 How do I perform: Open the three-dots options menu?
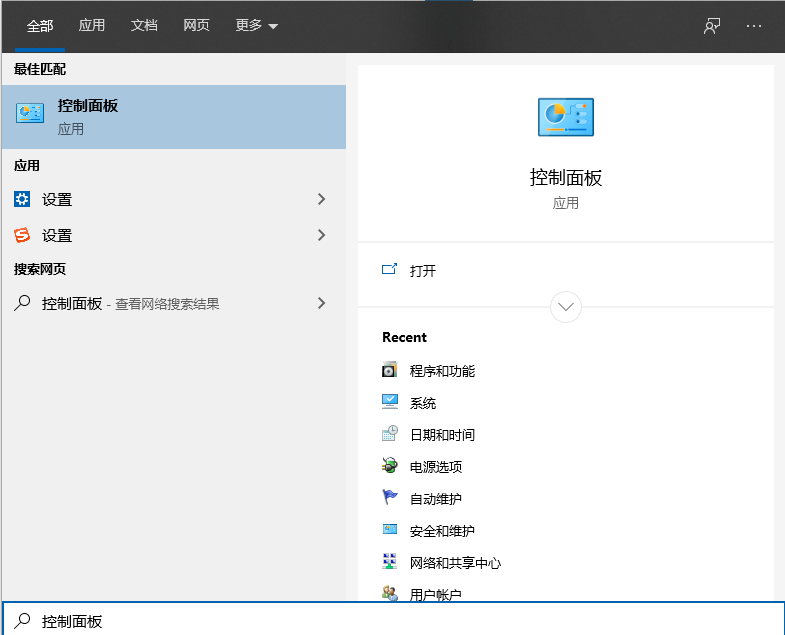tap(753, 26)
